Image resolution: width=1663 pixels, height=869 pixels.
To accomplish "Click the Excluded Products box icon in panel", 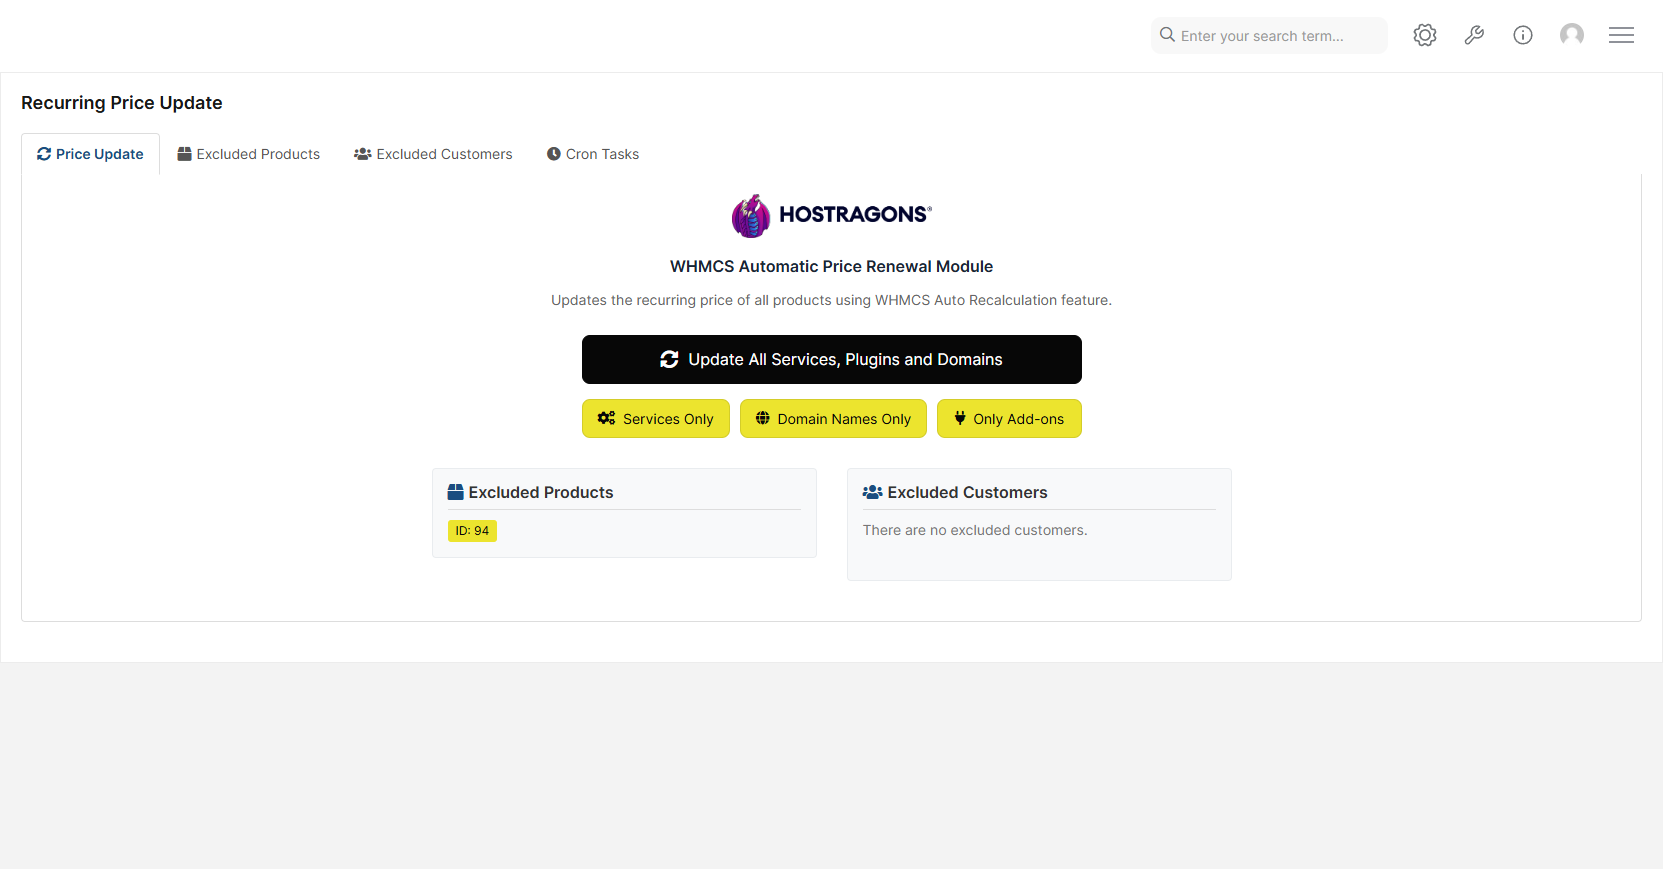I will pyautogui.click(x=455, y=492).
